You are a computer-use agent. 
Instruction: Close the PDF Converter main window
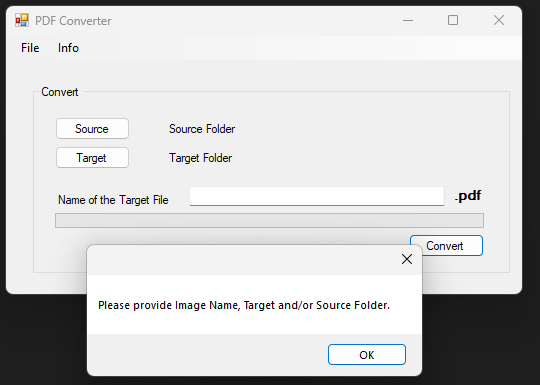(499, 21)
